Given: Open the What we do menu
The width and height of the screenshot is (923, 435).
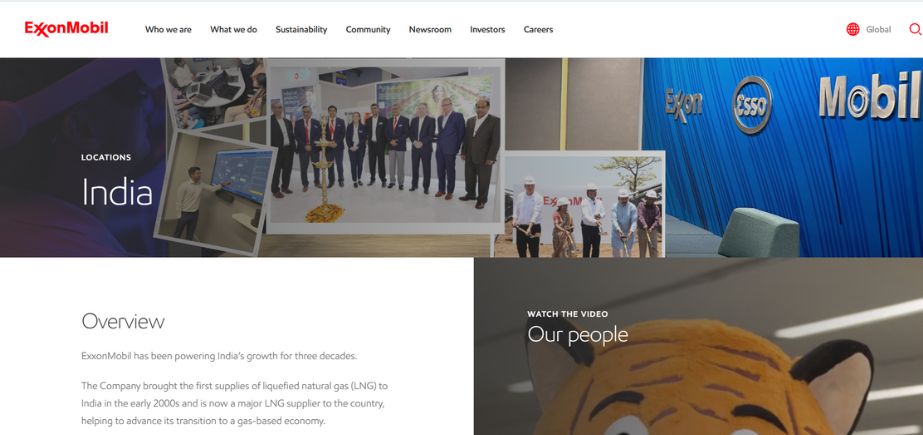Looking at the screenshot, I should pyautogui.click(x=234, y=29).
